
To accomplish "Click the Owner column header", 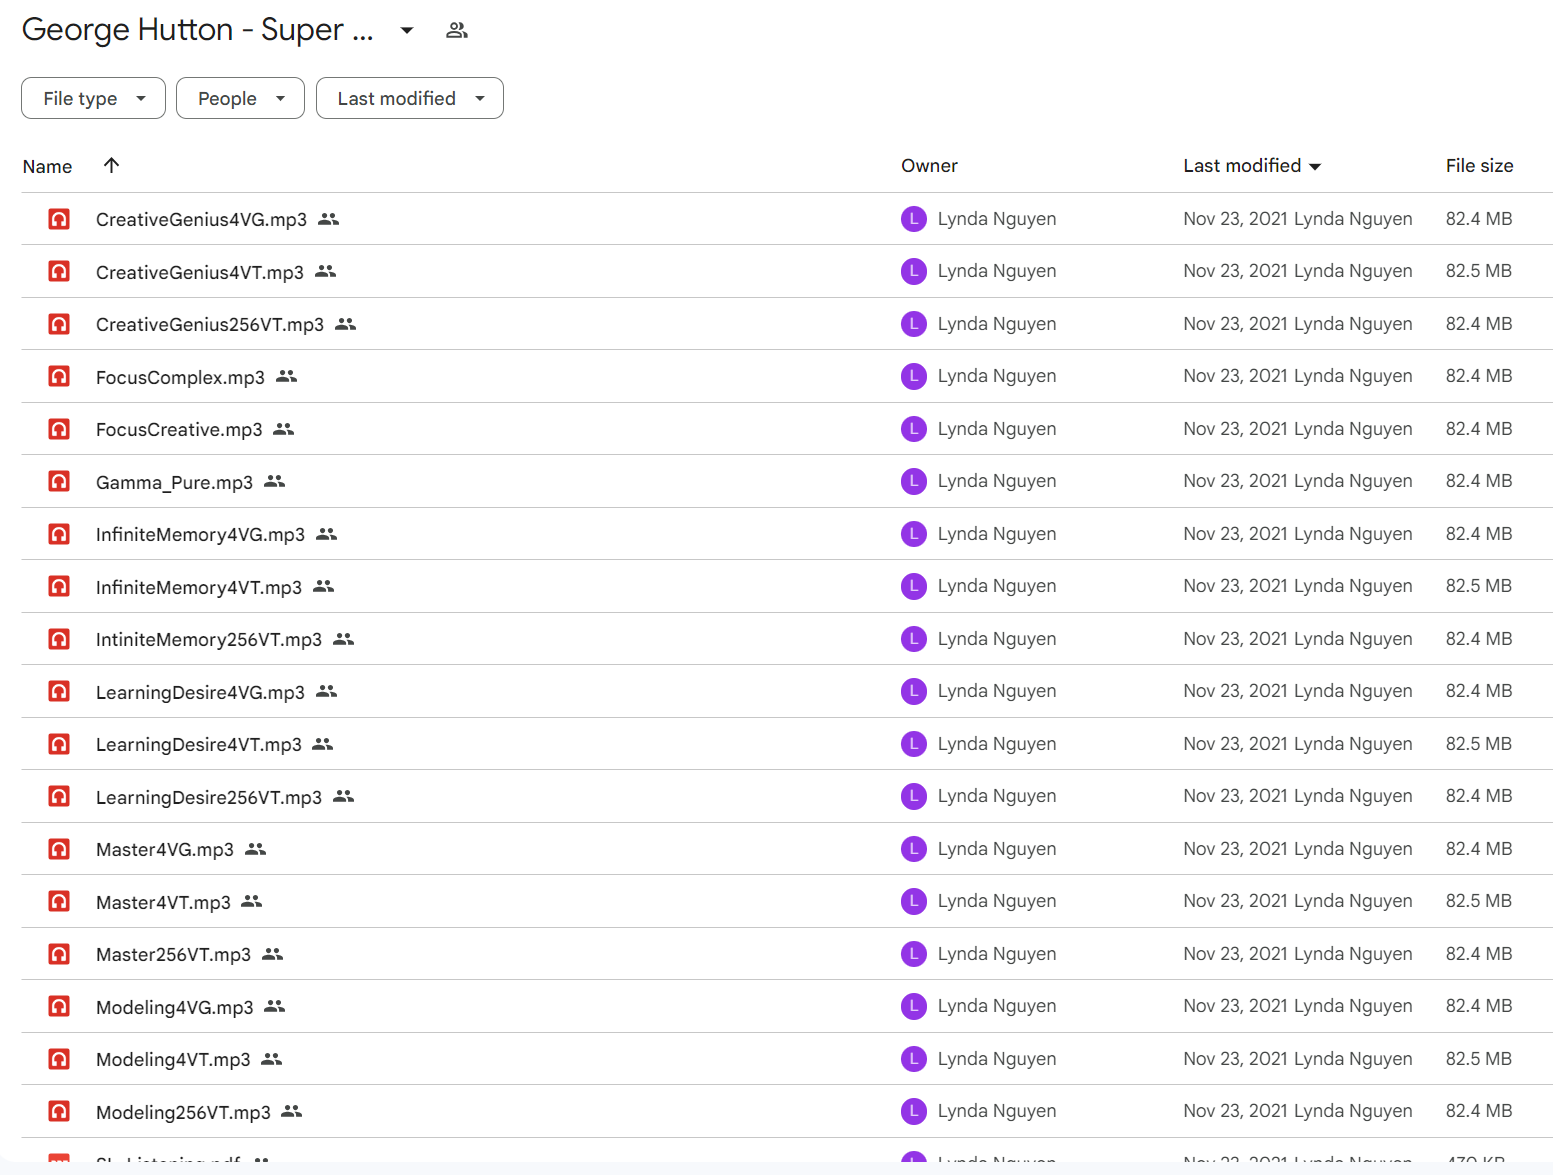I will [929, 166].
